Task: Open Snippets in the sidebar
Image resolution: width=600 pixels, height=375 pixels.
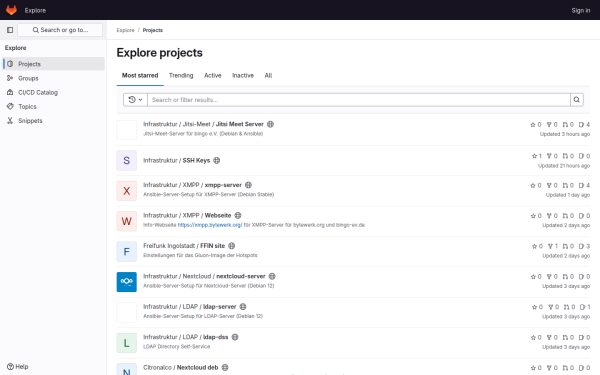Action: 54,121
